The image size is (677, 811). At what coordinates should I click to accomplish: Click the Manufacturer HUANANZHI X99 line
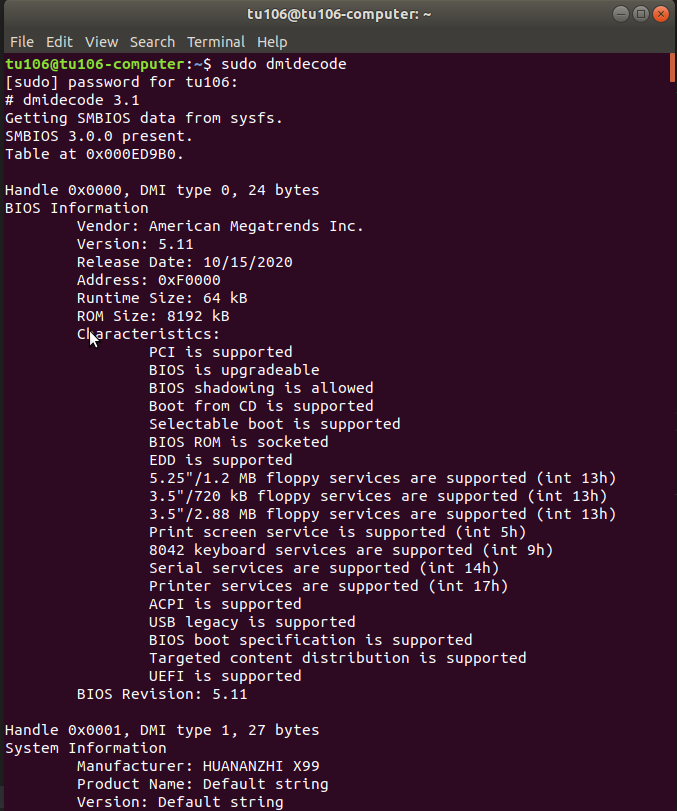(198, 766)
